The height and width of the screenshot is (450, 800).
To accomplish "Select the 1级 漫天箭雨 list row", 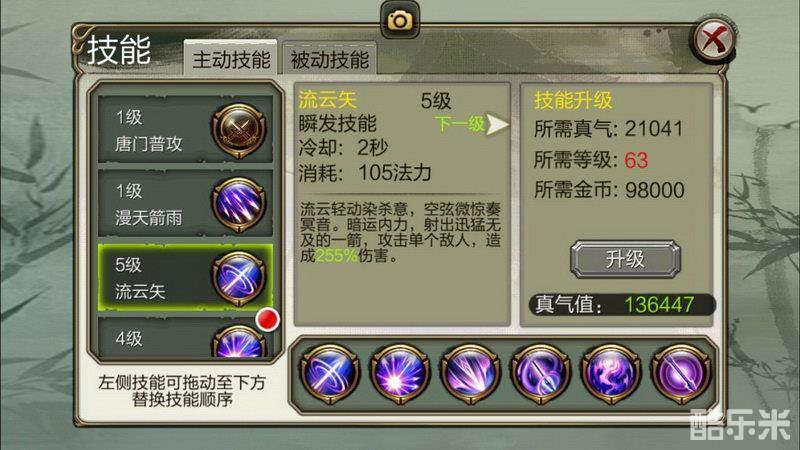I will (186, 204).
